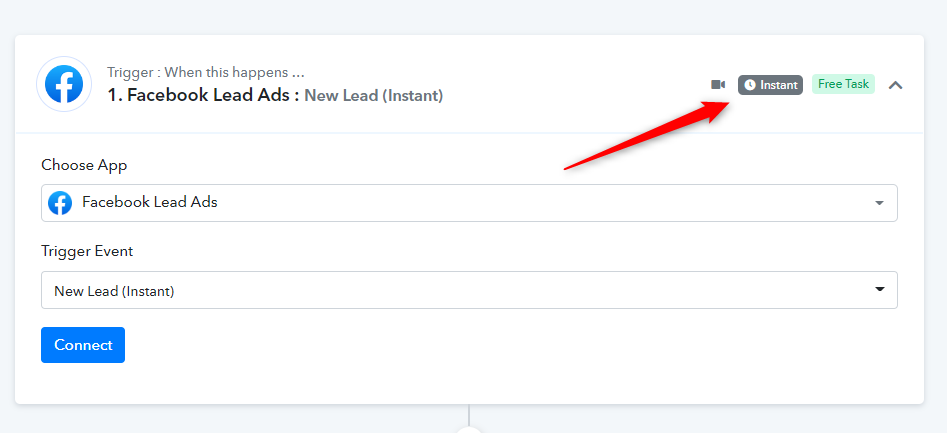Select the Facebook Lead Ads text in app selector

pyautogui.click(x=150, y=202)
